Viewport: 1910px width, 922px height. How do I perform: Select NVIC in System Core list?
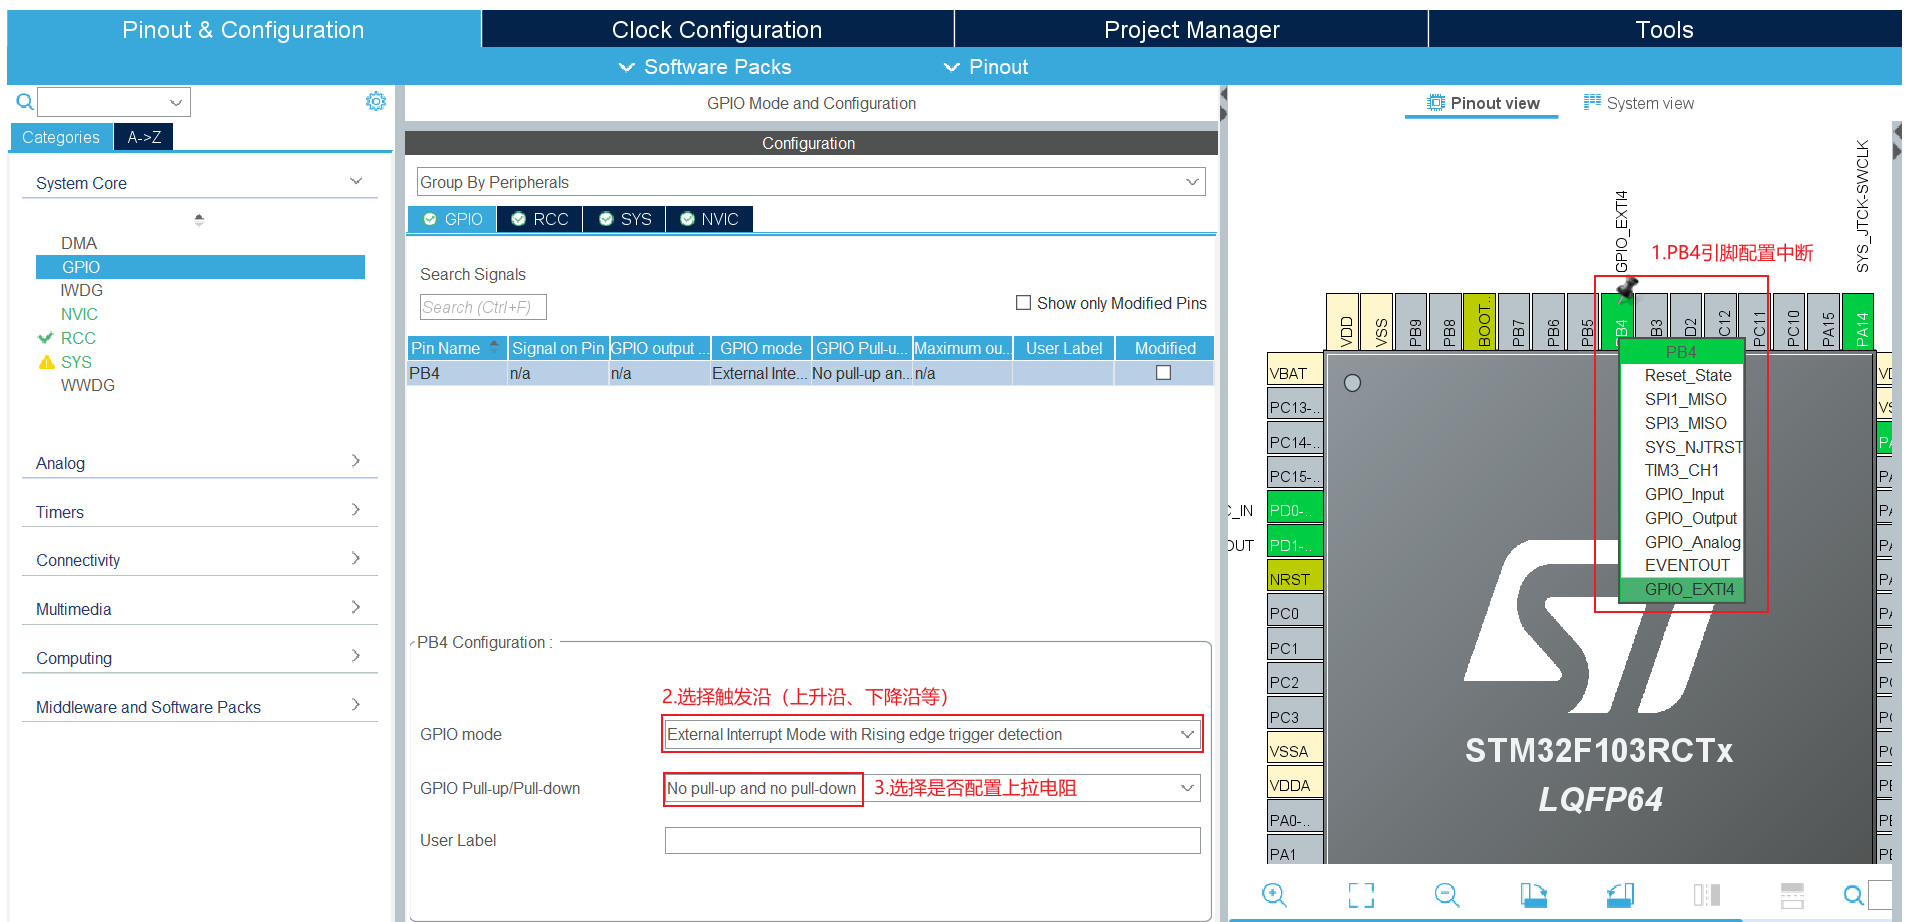coord(79,314)
